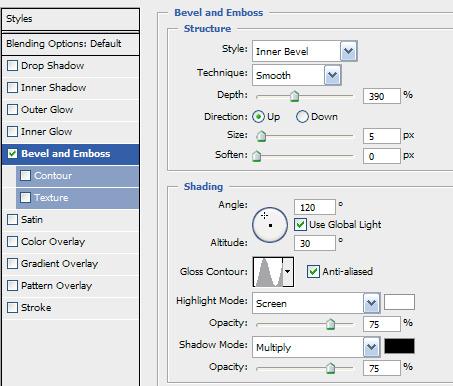Enable the Gradient Overlay checkbox
453x386 pixels.
tap(12, 264)
